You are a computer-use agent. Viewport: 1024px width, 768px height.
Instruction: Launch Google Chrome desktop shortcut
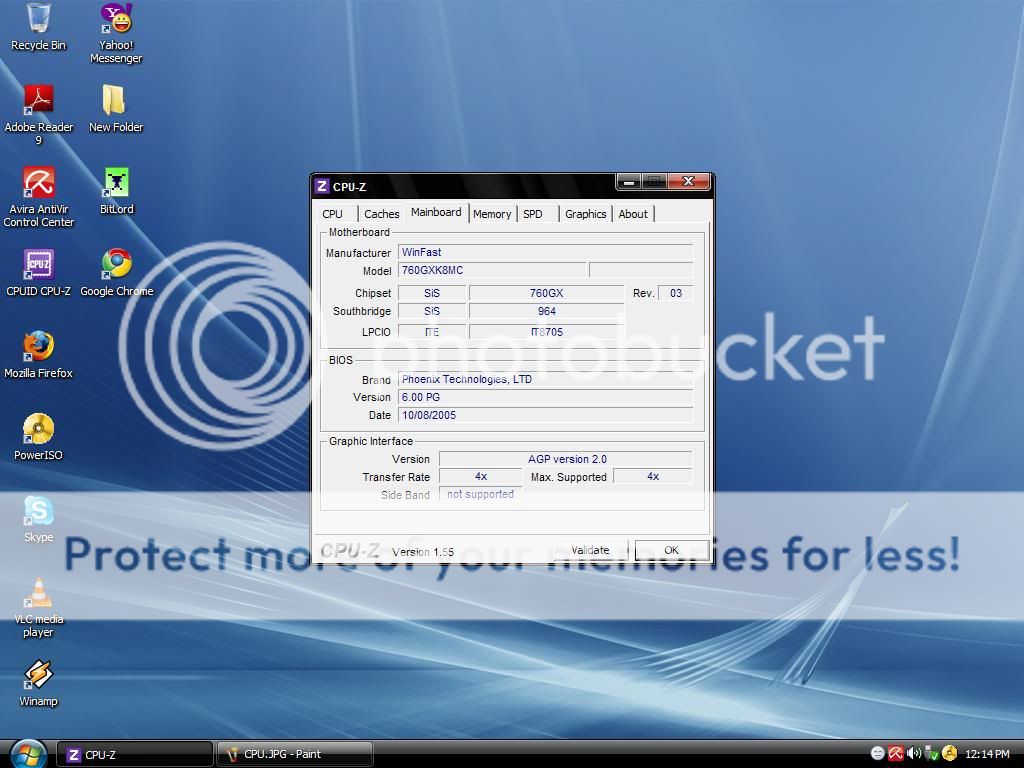pyautogui.click(x=116, y=273)
